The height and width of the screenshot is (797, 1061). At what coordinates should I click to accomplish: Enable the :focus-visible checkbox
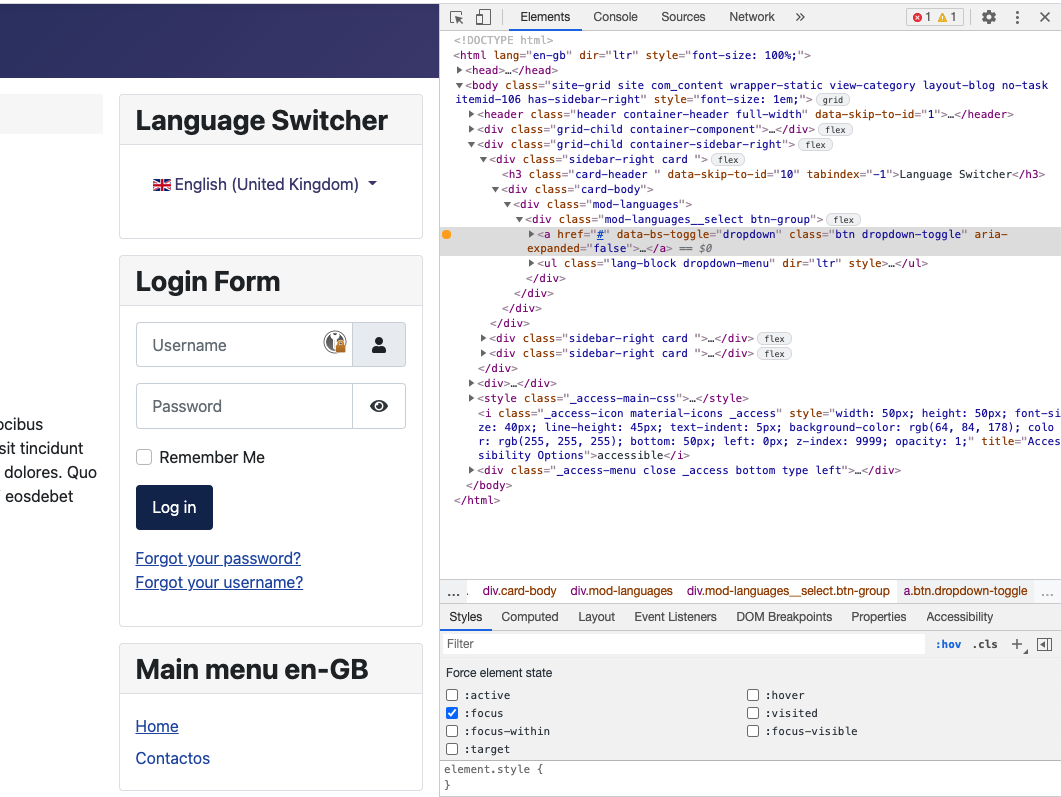tap(752, 731)
